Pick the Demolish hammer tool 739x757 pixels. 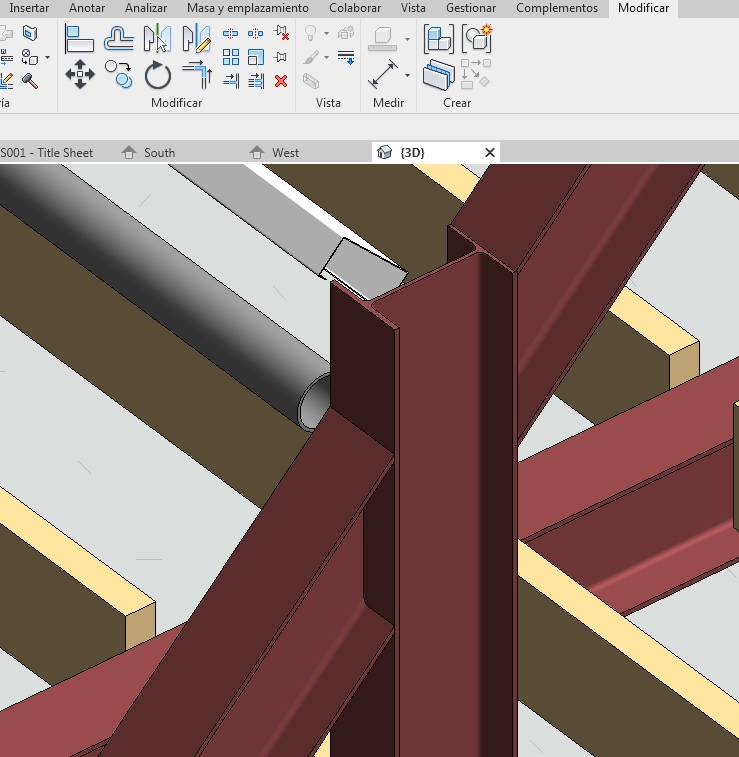[x=30, y=81]
